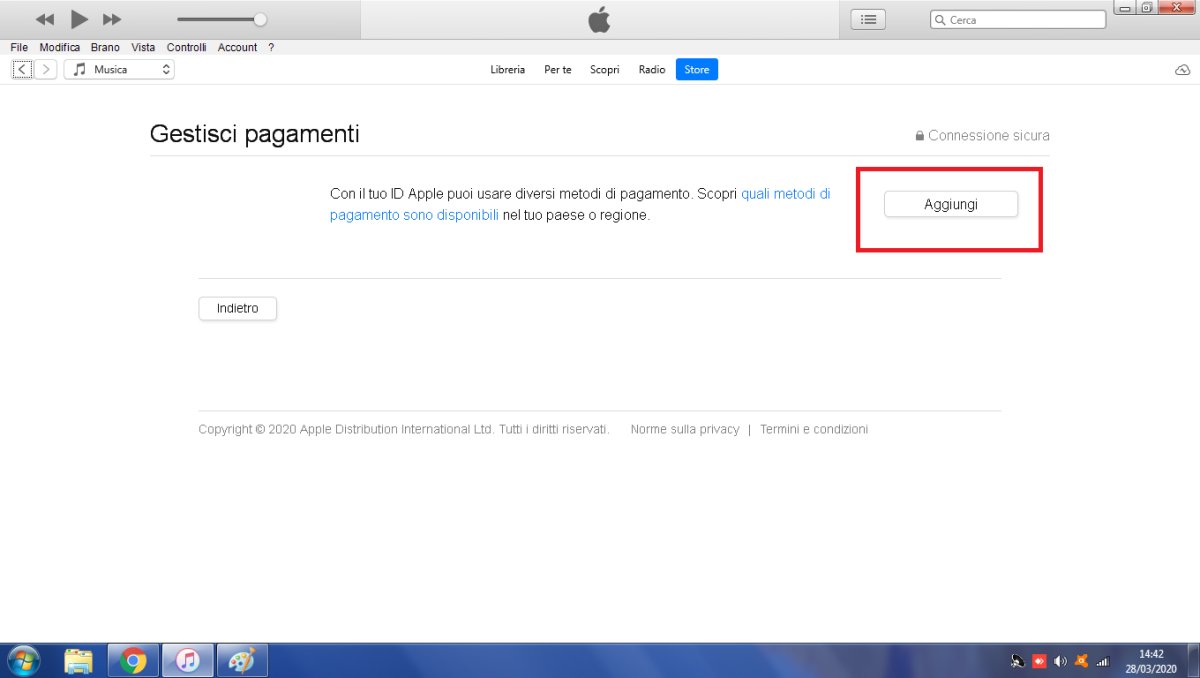Open the Up Next list icon

click(868, 19)
